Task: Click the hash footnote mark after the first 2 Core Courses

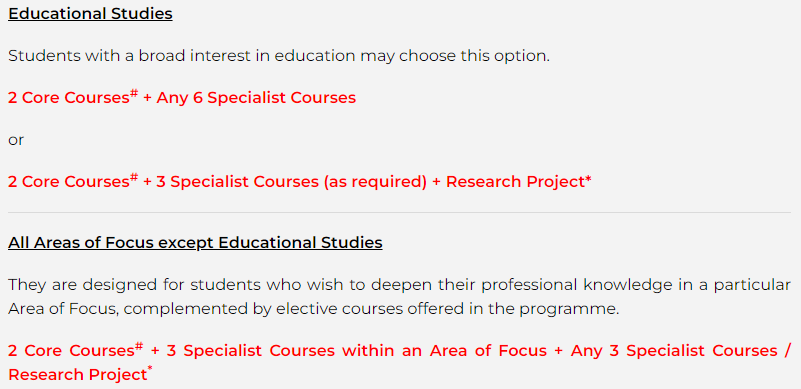Action: pos(134,93)
